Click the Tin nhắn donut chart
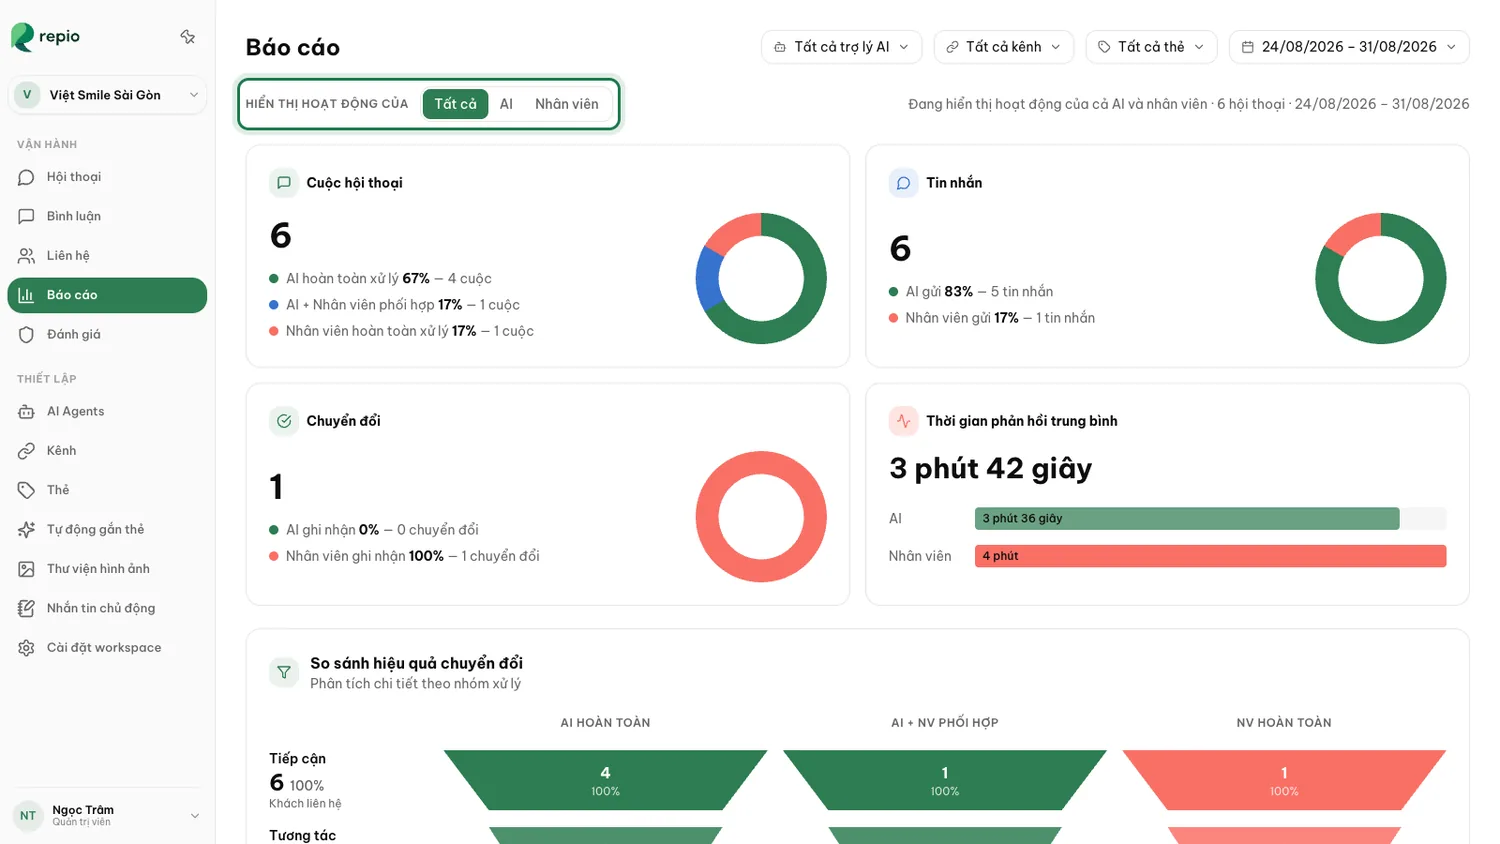Viewport: 1500px width, 844px height. [1380, 278]
